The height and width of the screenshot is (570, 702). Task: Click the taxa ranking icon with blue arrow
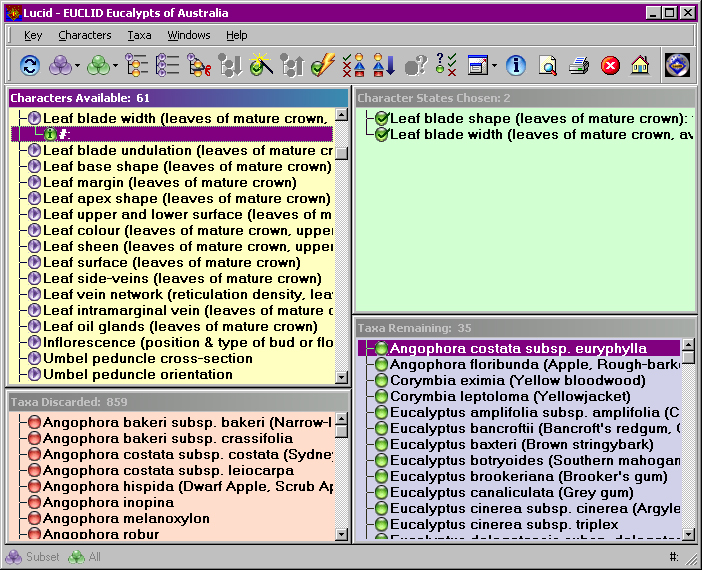(384, 65)
